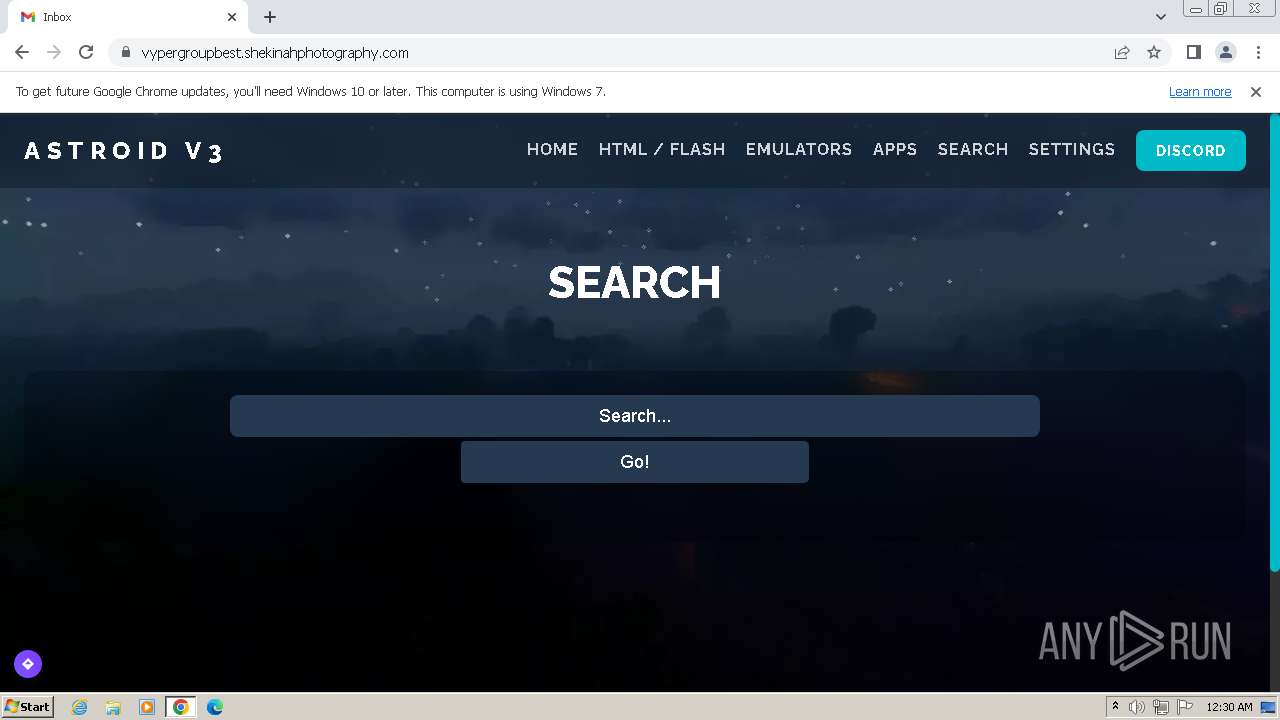
Task: Click the DISCORD button
Action: [1191, 150]
